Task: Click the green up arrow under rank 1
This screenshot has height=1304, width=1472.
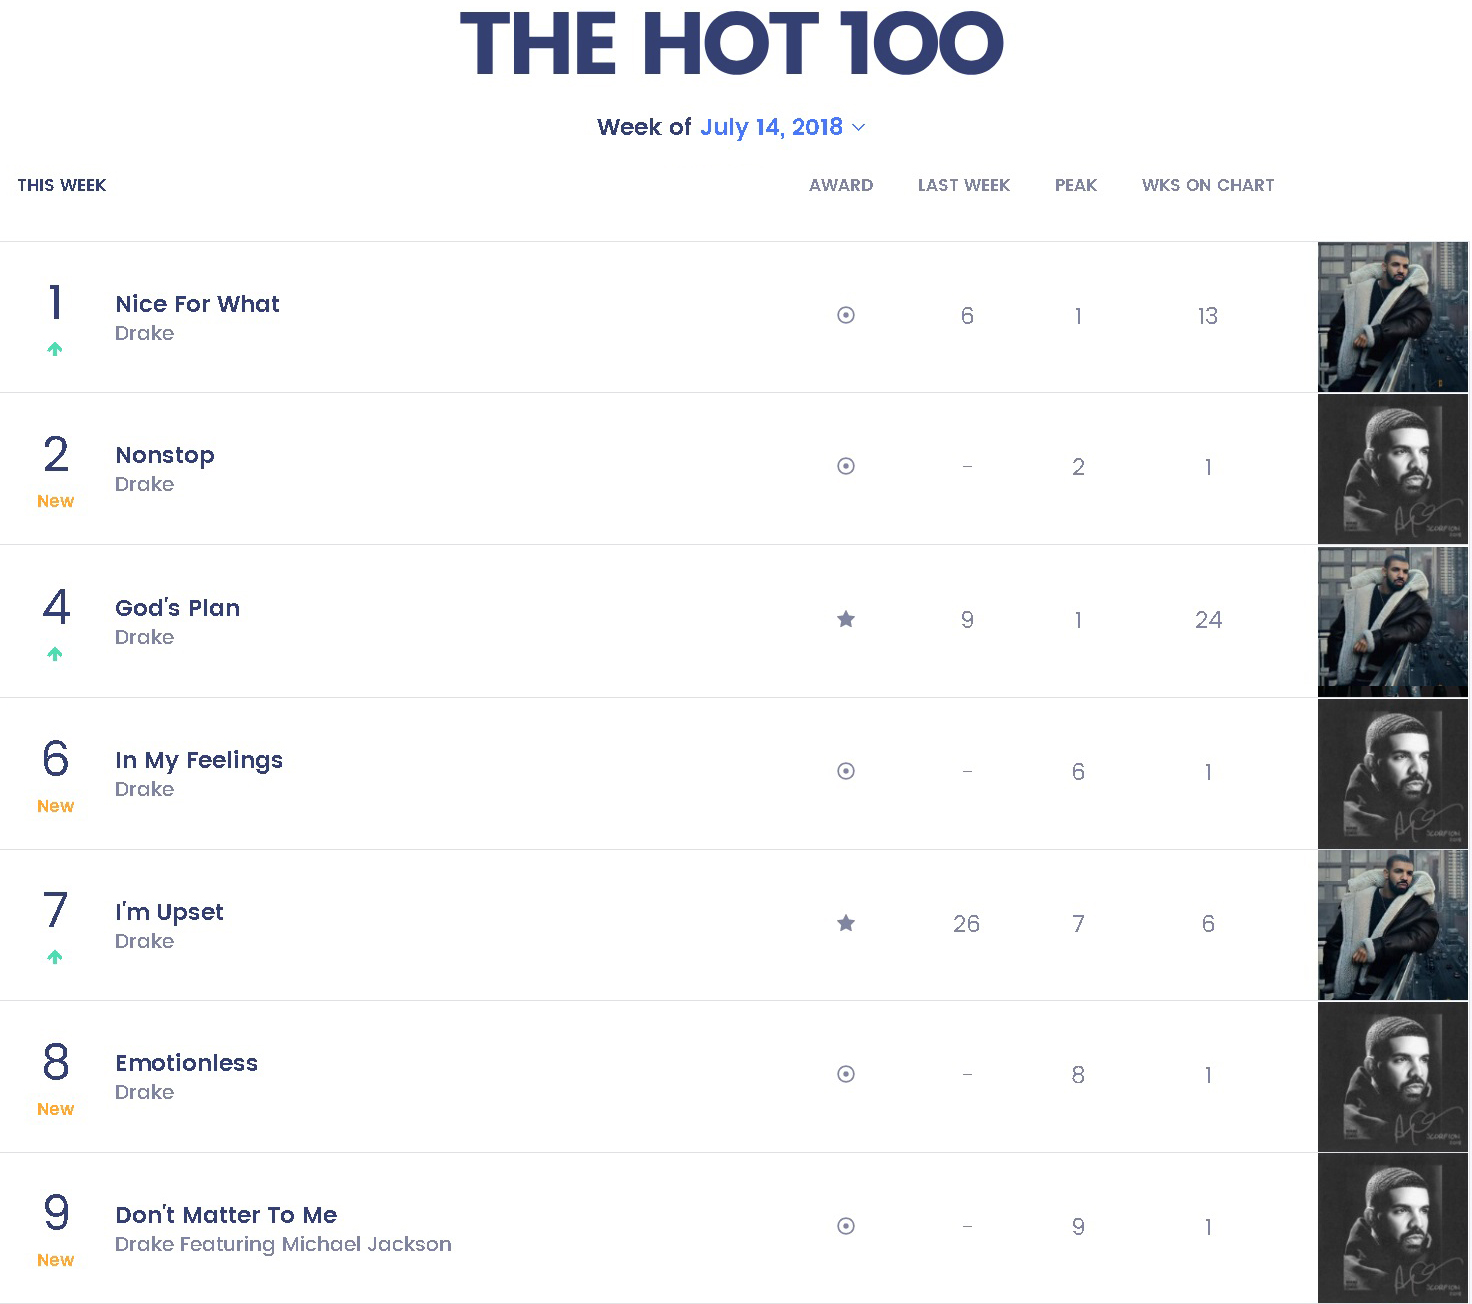Action: pos(55,349)
